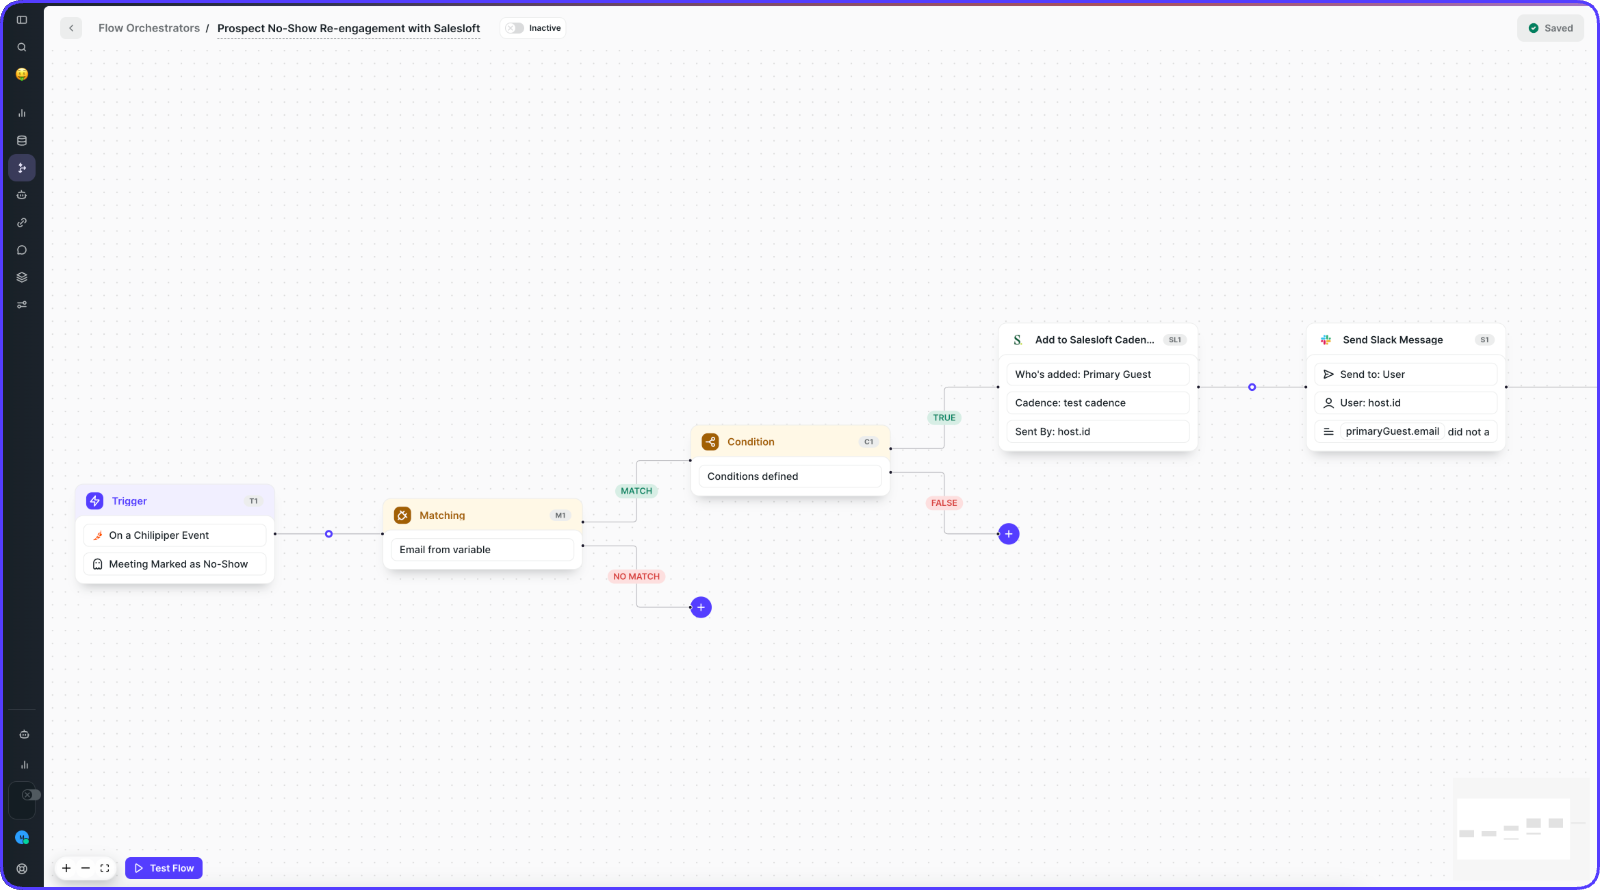Open the sliders settings sidebar icon

[x=22, y=305]
